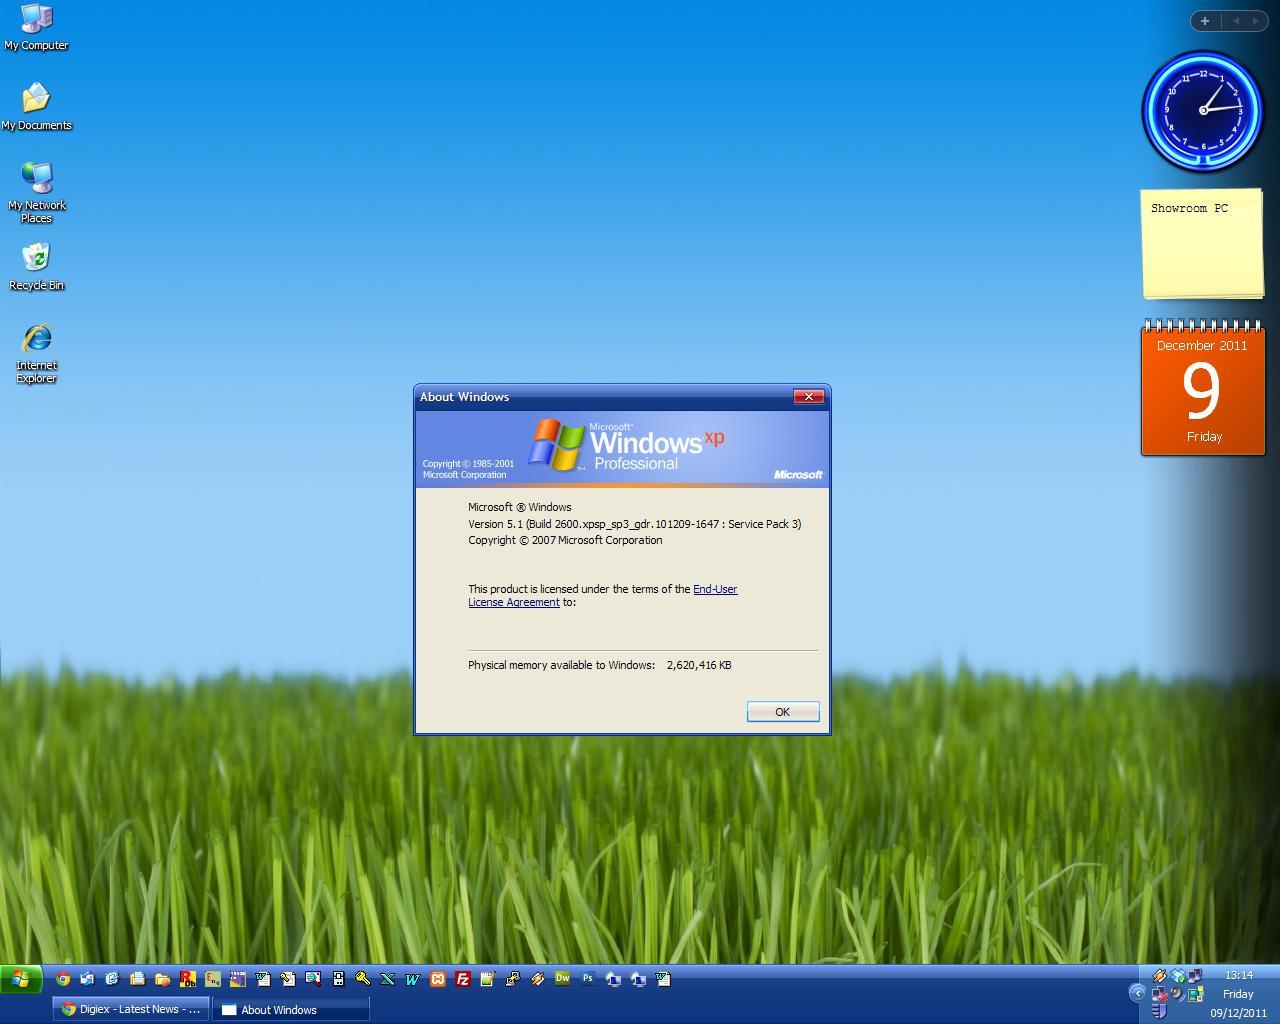Click the volume icon in the system tray

click(1177, 993)
